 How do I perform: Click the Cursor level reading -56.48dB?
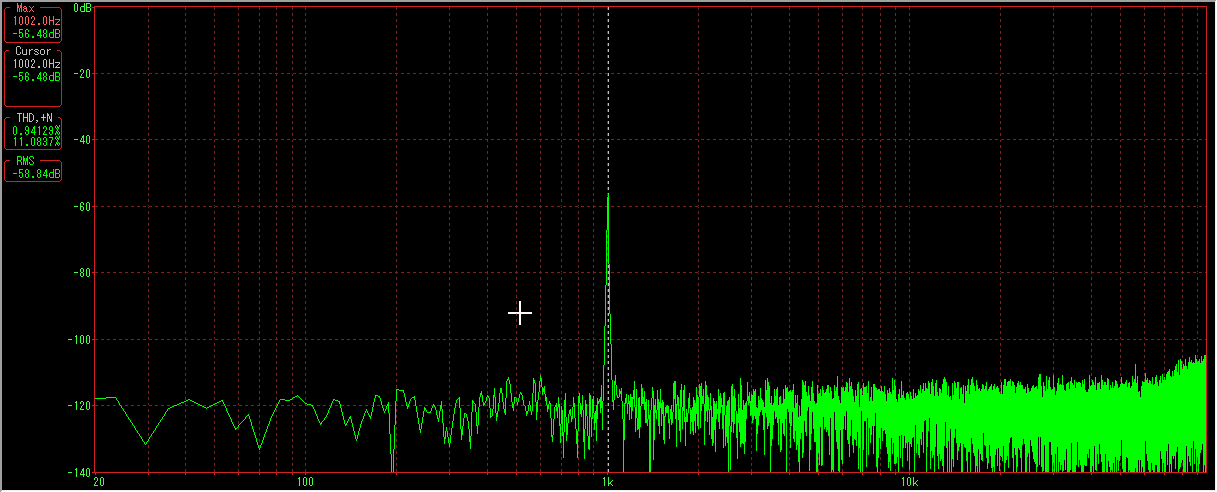click(x=37, y=75)
